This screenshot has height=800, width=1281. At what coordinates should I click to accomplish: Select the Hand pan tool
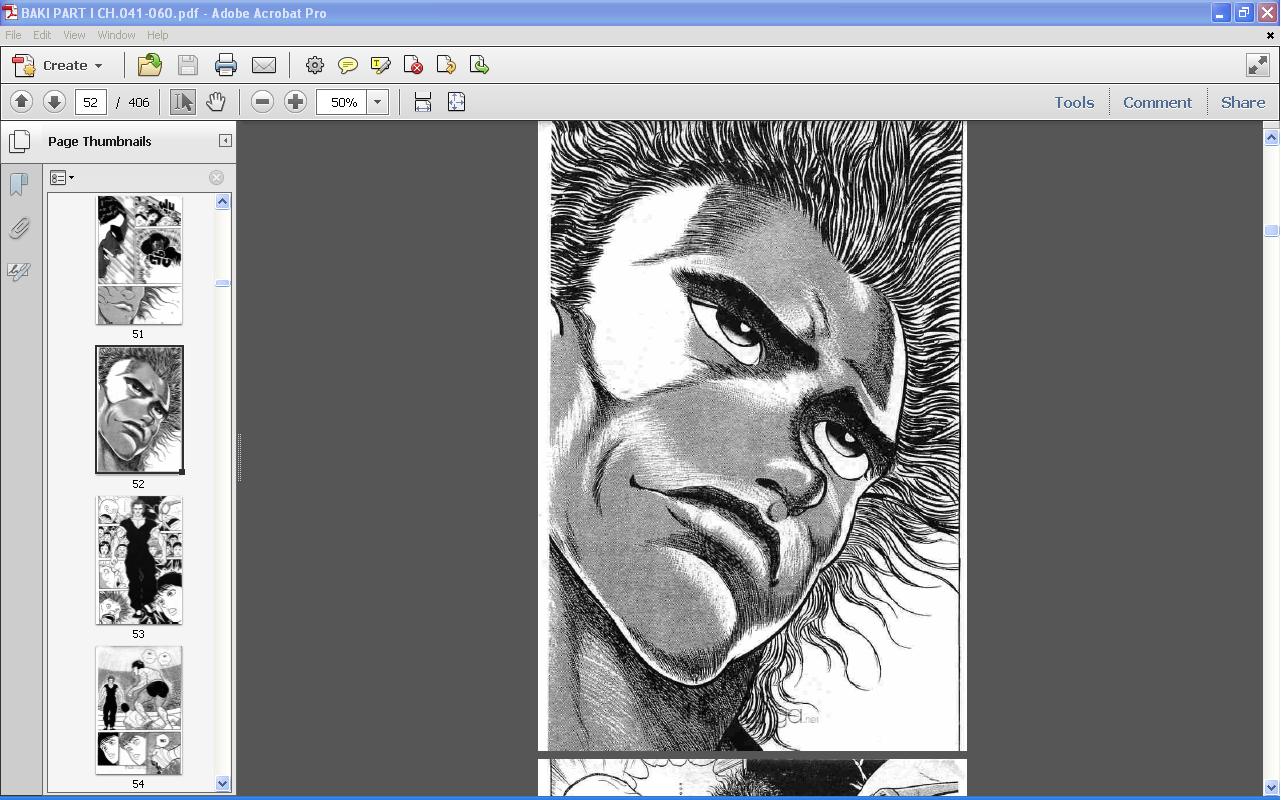coord(215,102)
